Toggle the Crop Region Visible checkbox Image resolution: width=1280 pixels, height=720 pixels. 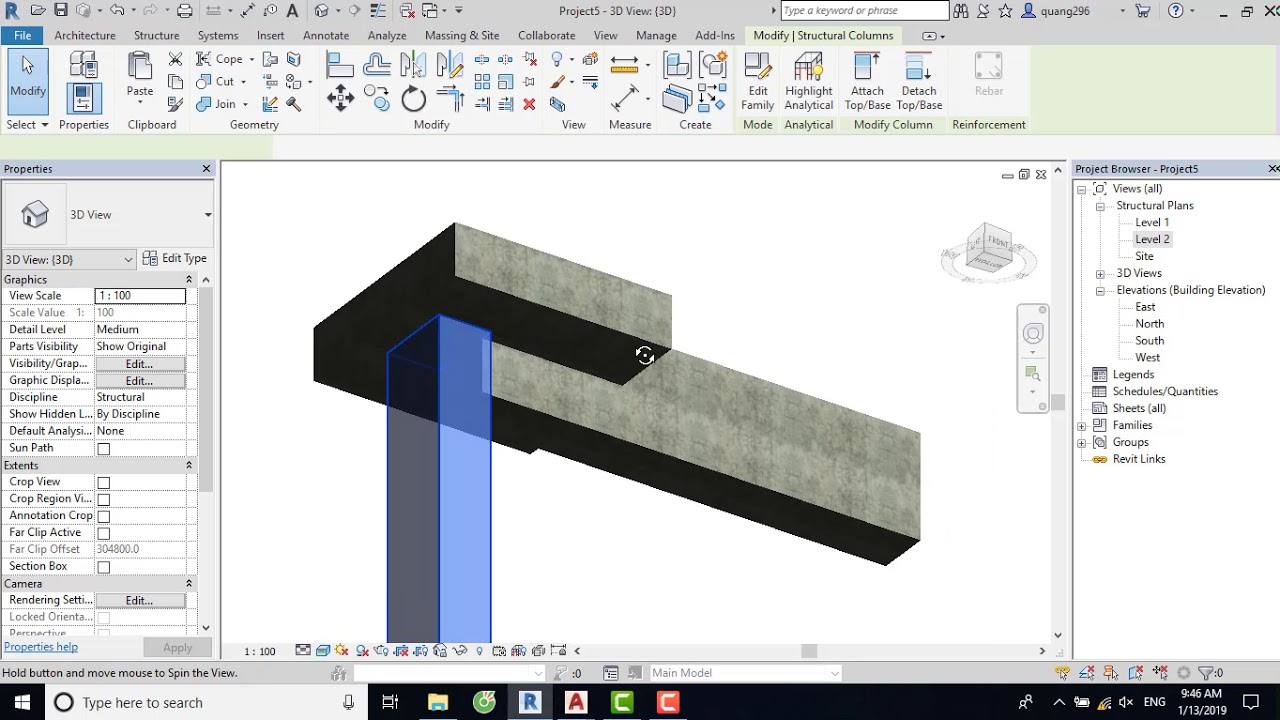click(x=103, y=500)
